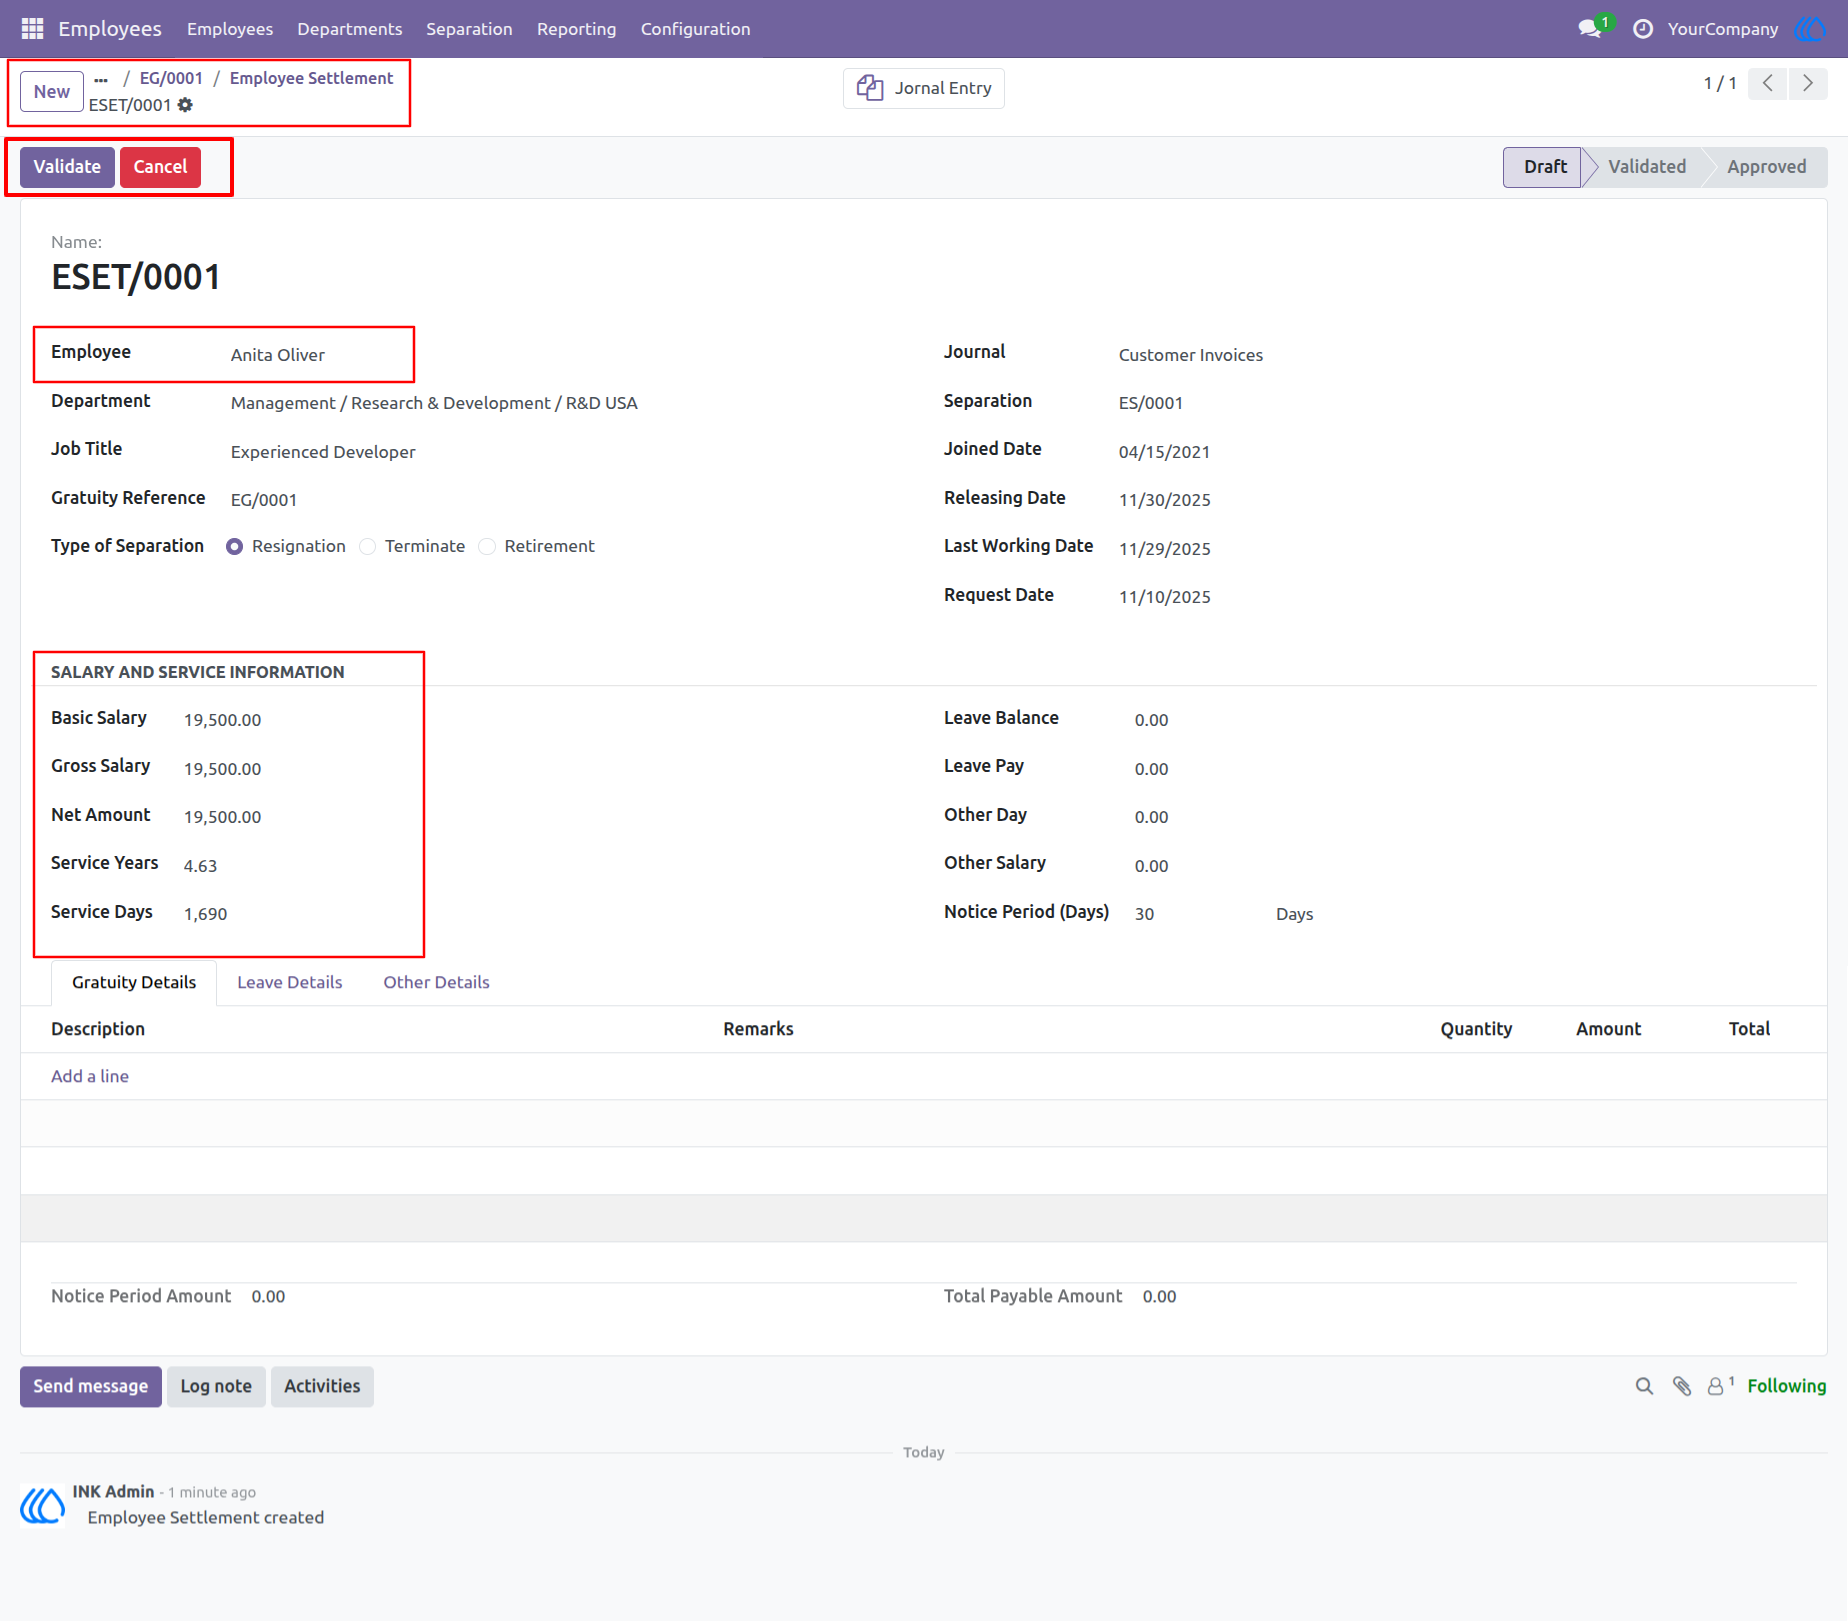
Task: Expand the collapsed breadcrumb ellipsis
Action: click(x=101, y=79)
